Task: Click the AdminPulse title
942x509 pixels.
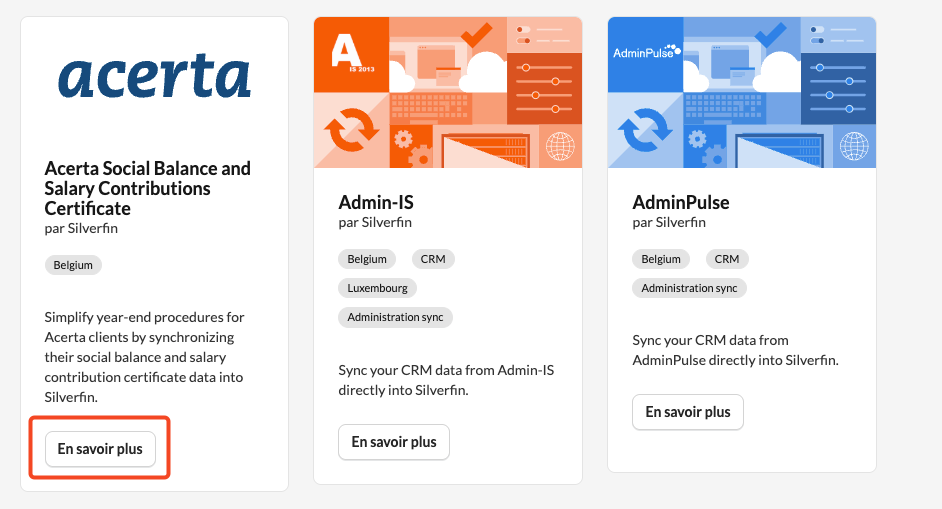Action: tap(681, 203)
